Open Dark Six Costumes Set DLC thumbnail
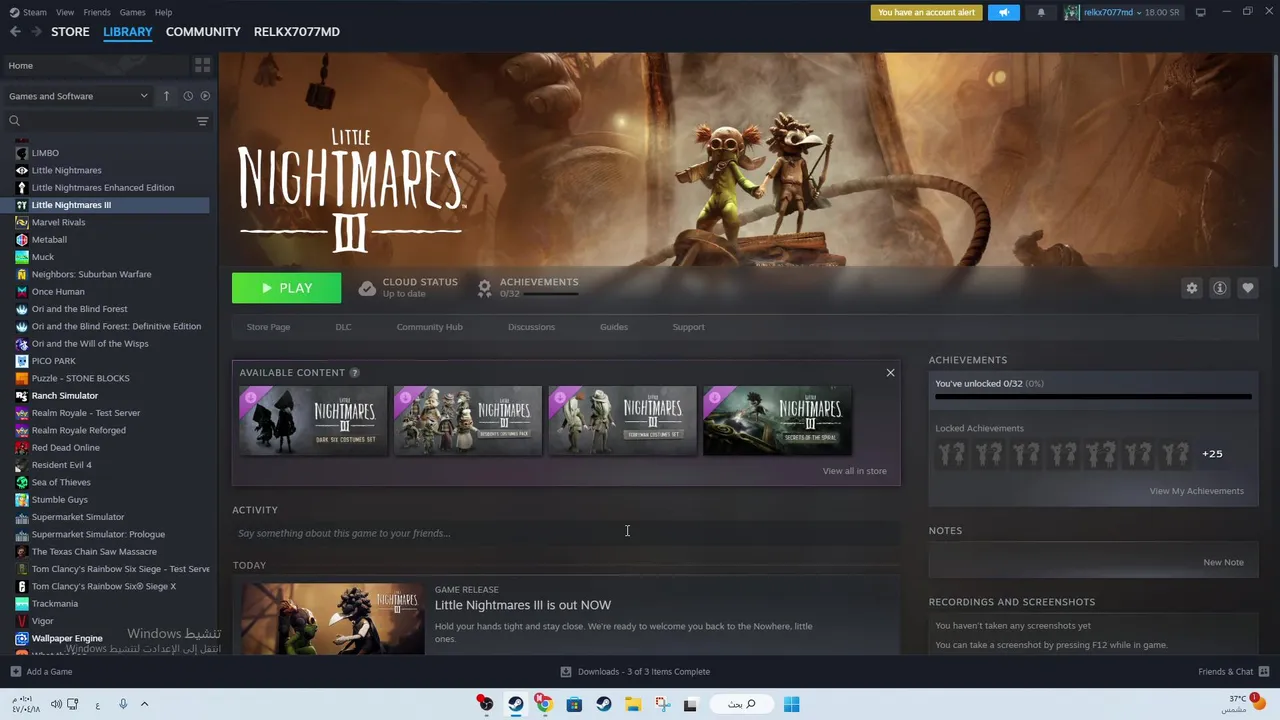 (313, 420)
